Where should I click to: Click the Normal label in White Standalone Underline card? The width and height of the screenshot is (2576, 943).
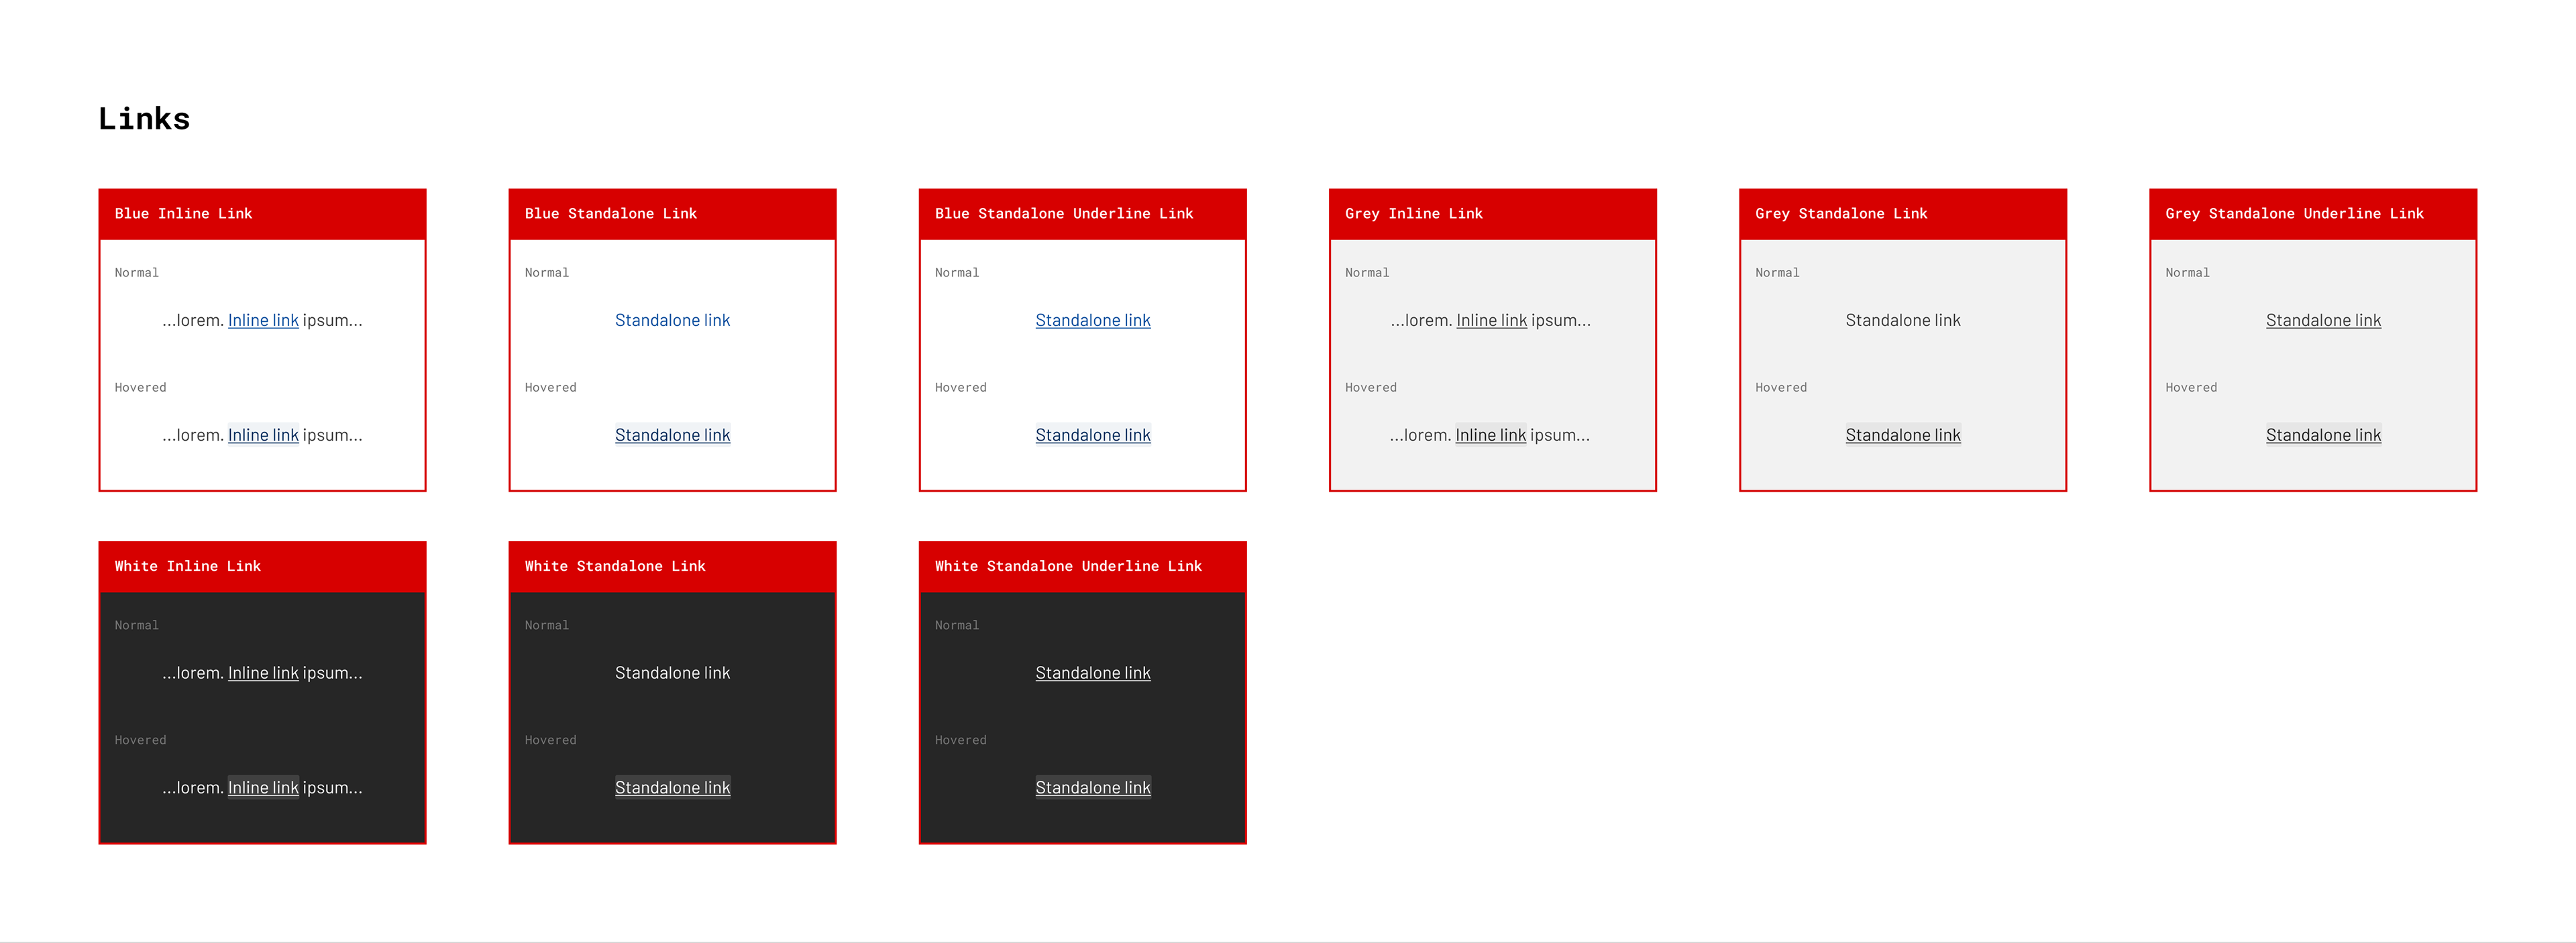pos(957,626)
